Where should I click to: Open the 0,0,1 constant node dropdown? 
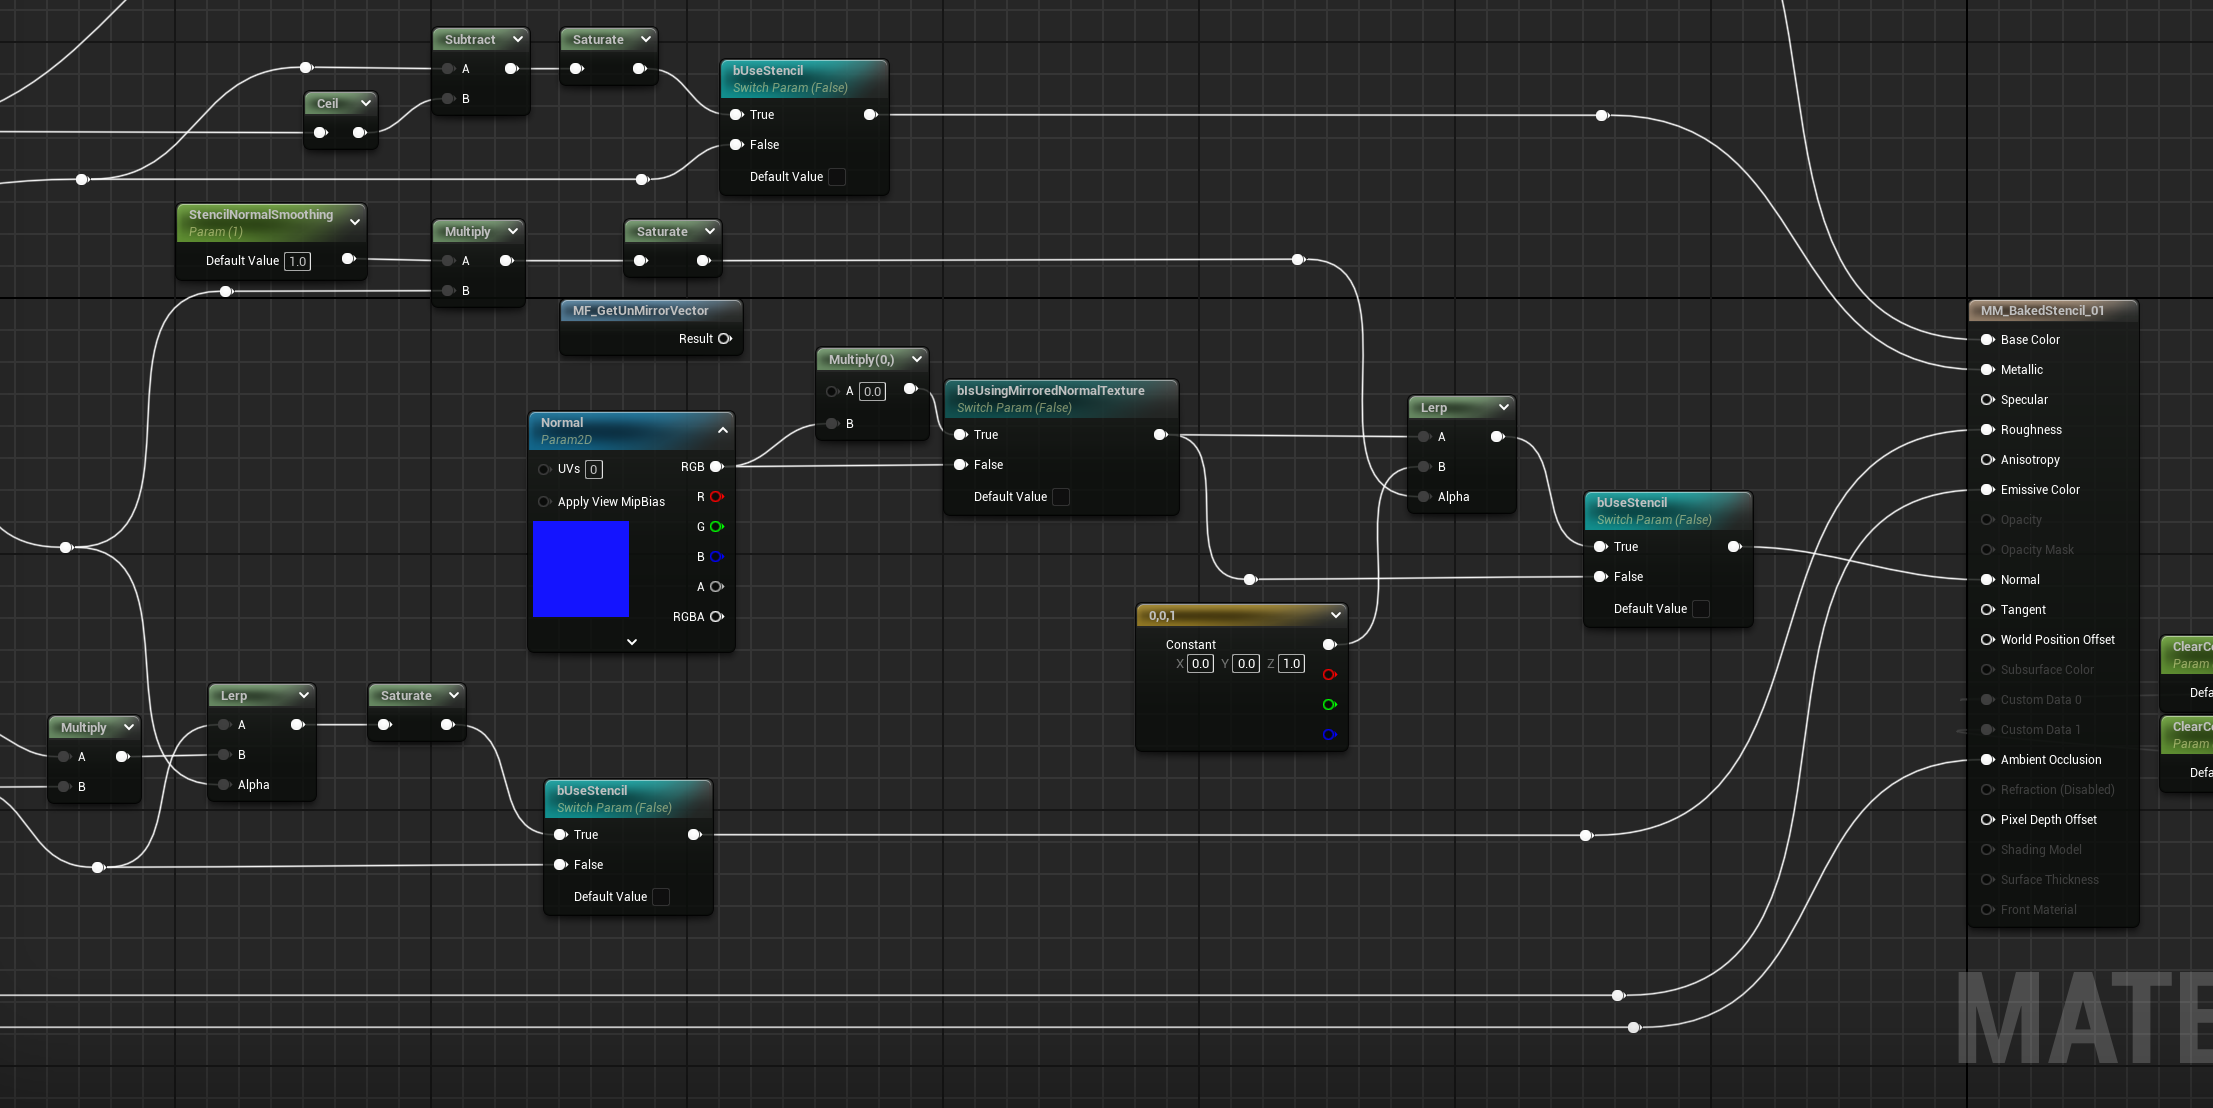[1335, 615]
